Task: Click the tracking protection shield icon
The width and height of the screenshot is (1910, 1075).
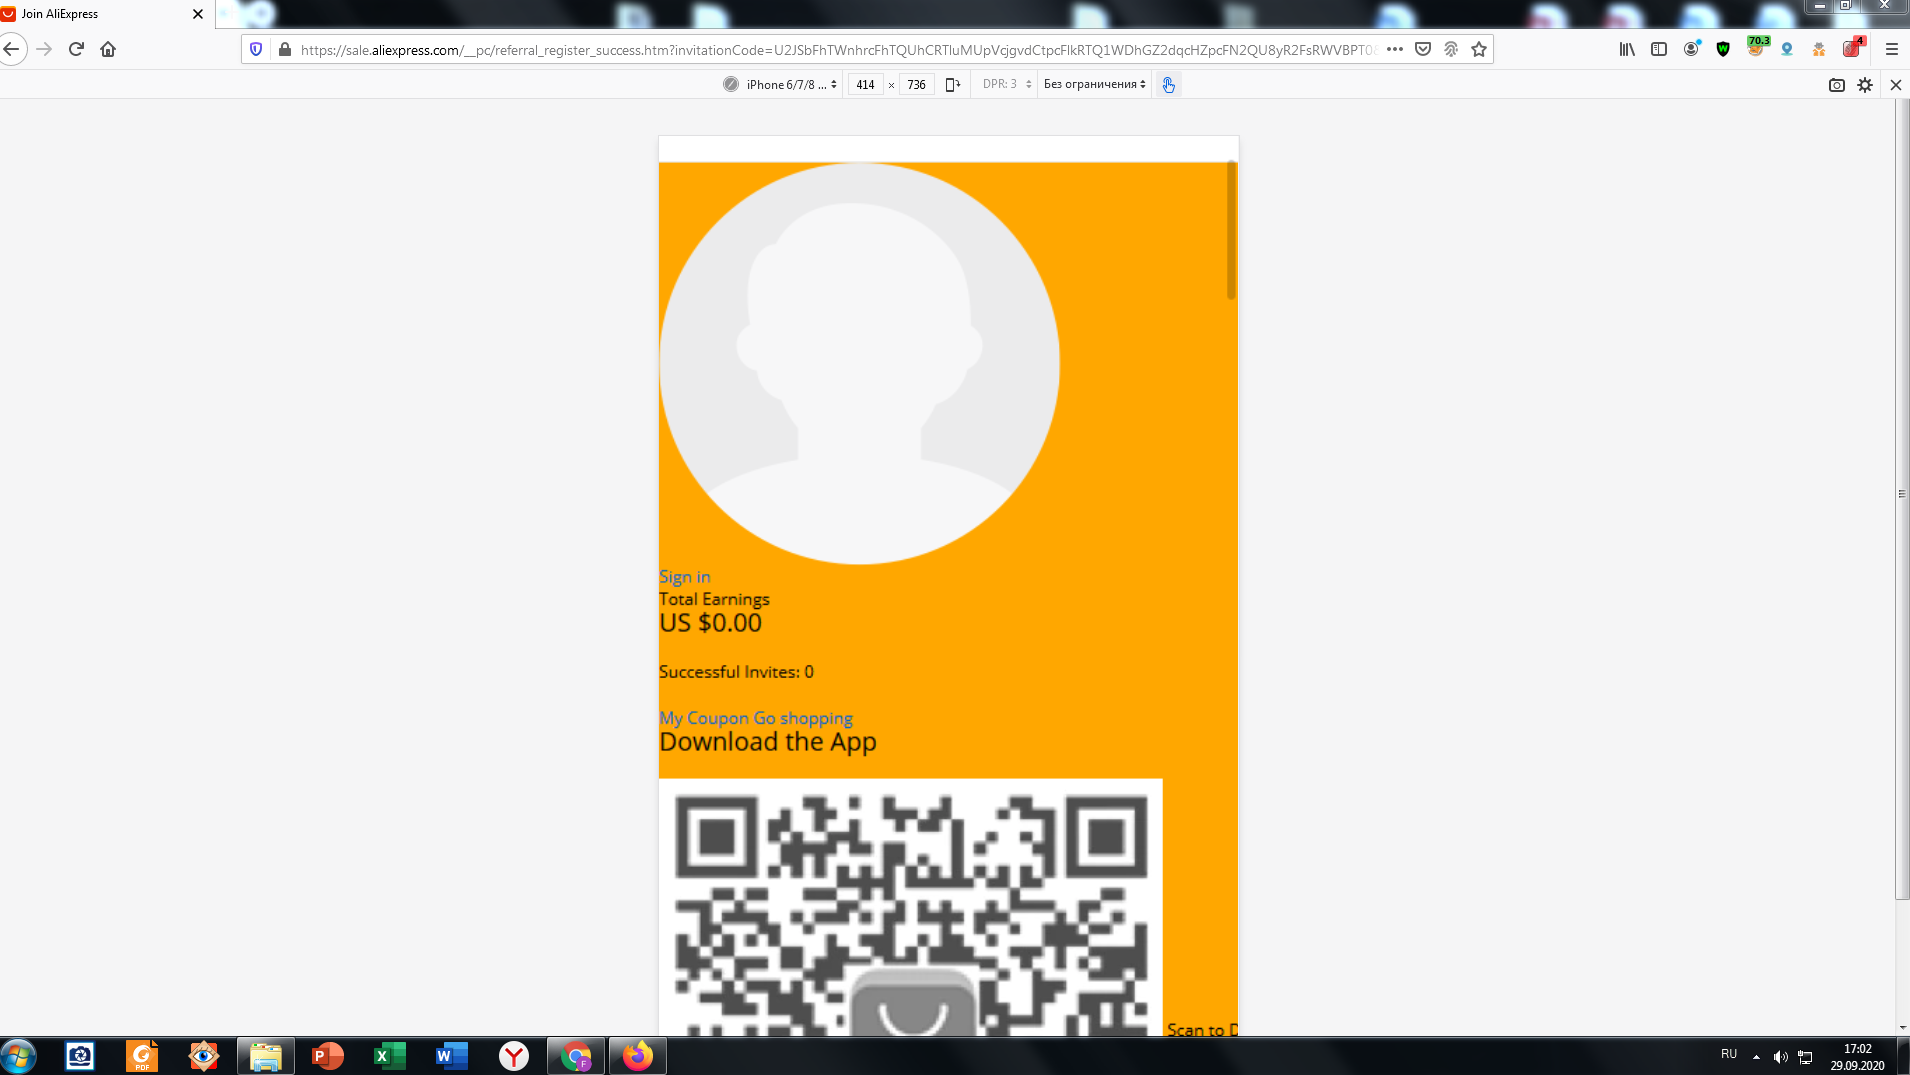Action: tap(256, 49)
